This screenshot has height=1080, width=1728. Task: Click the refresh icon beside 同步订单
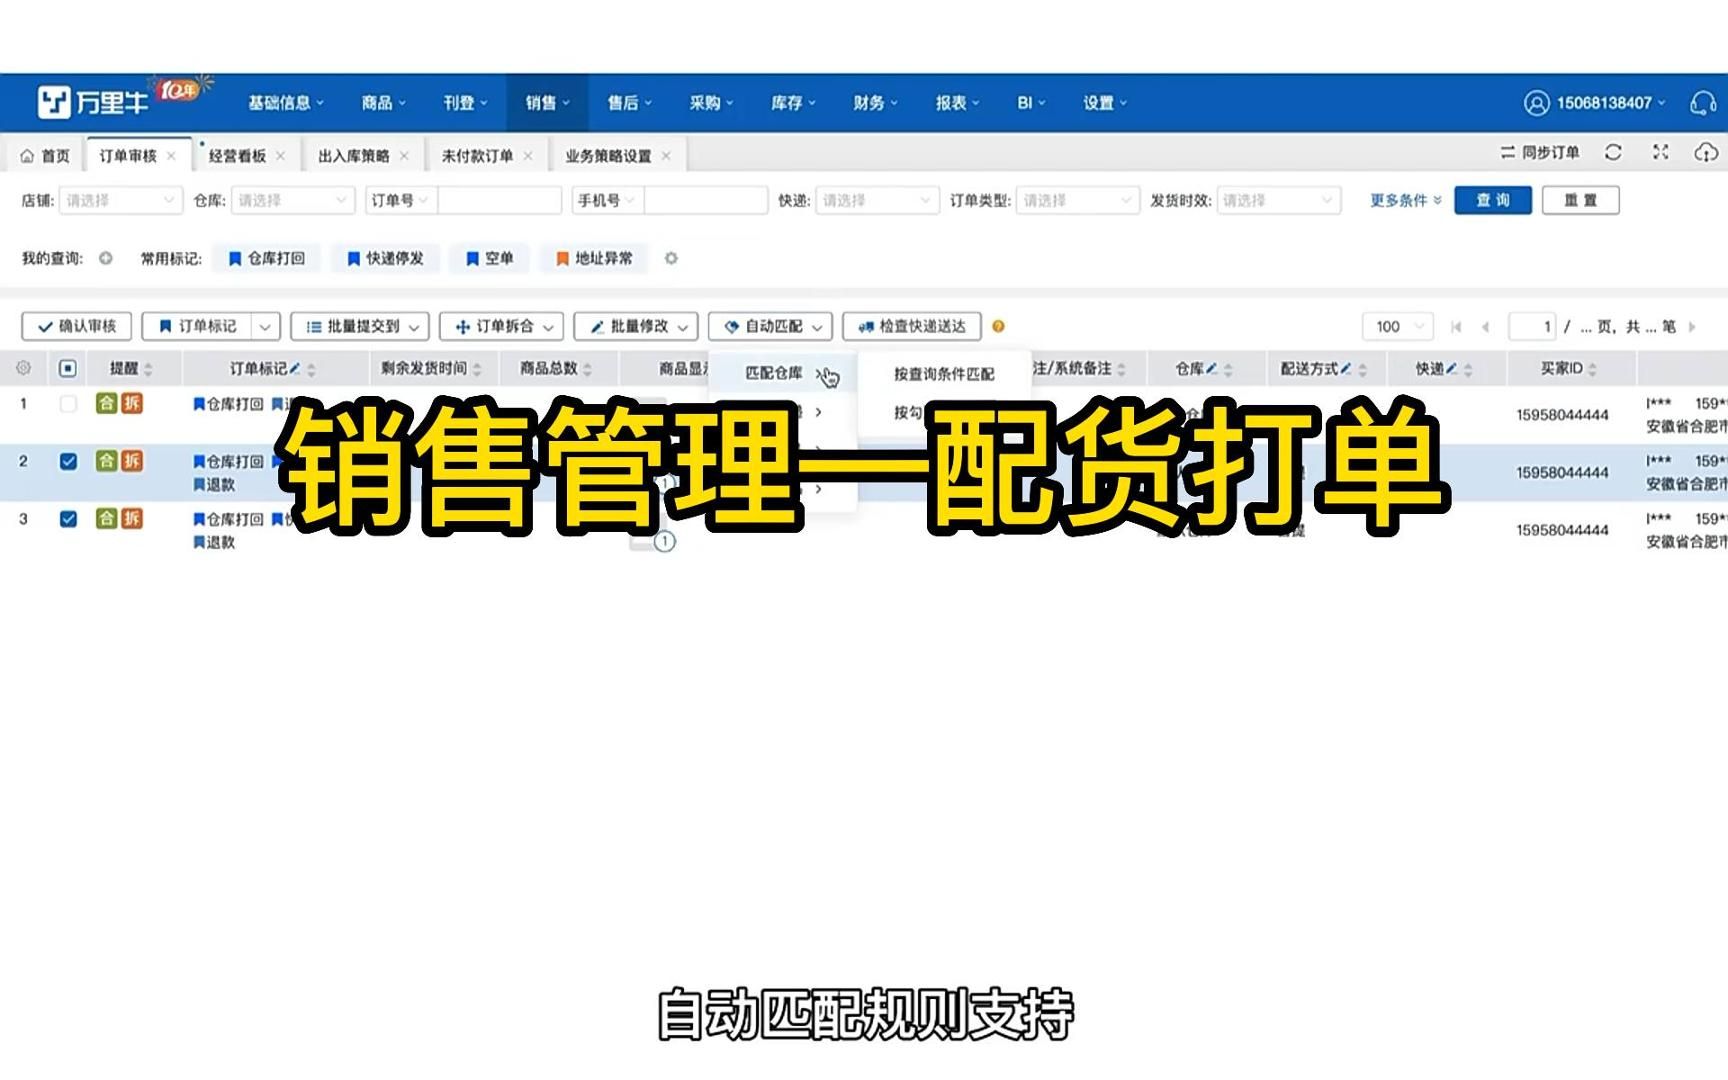(x=1613, y=152)
